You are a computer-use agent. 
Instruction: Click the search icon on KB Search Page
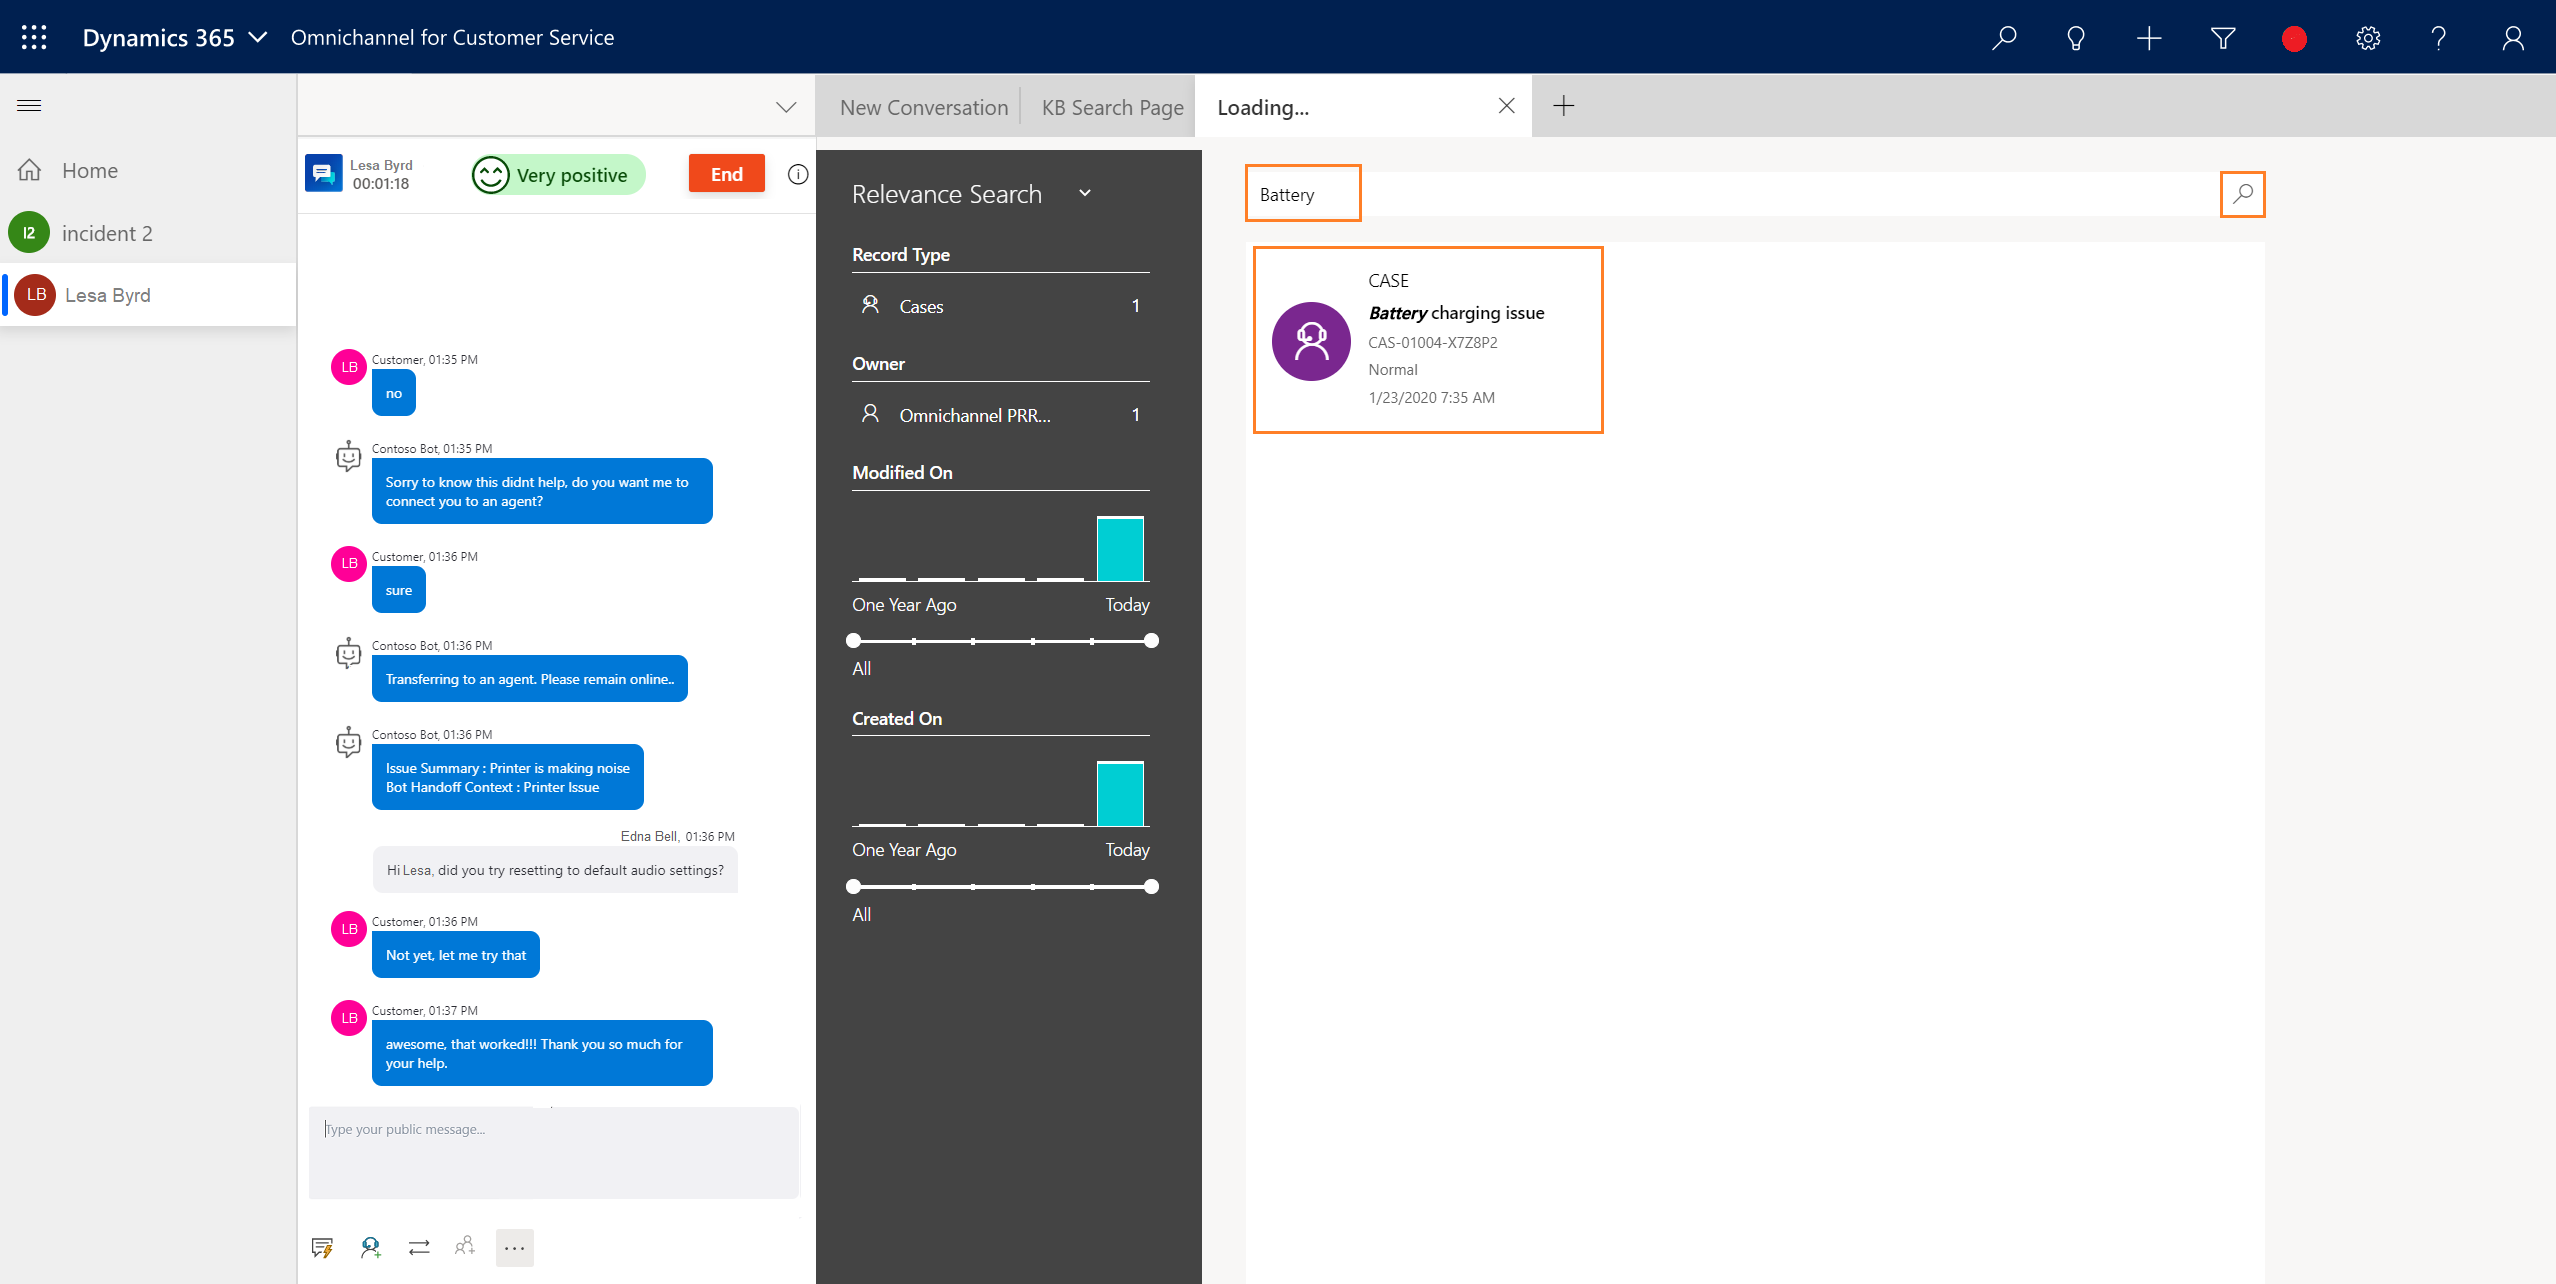(x=2242, y=193)
